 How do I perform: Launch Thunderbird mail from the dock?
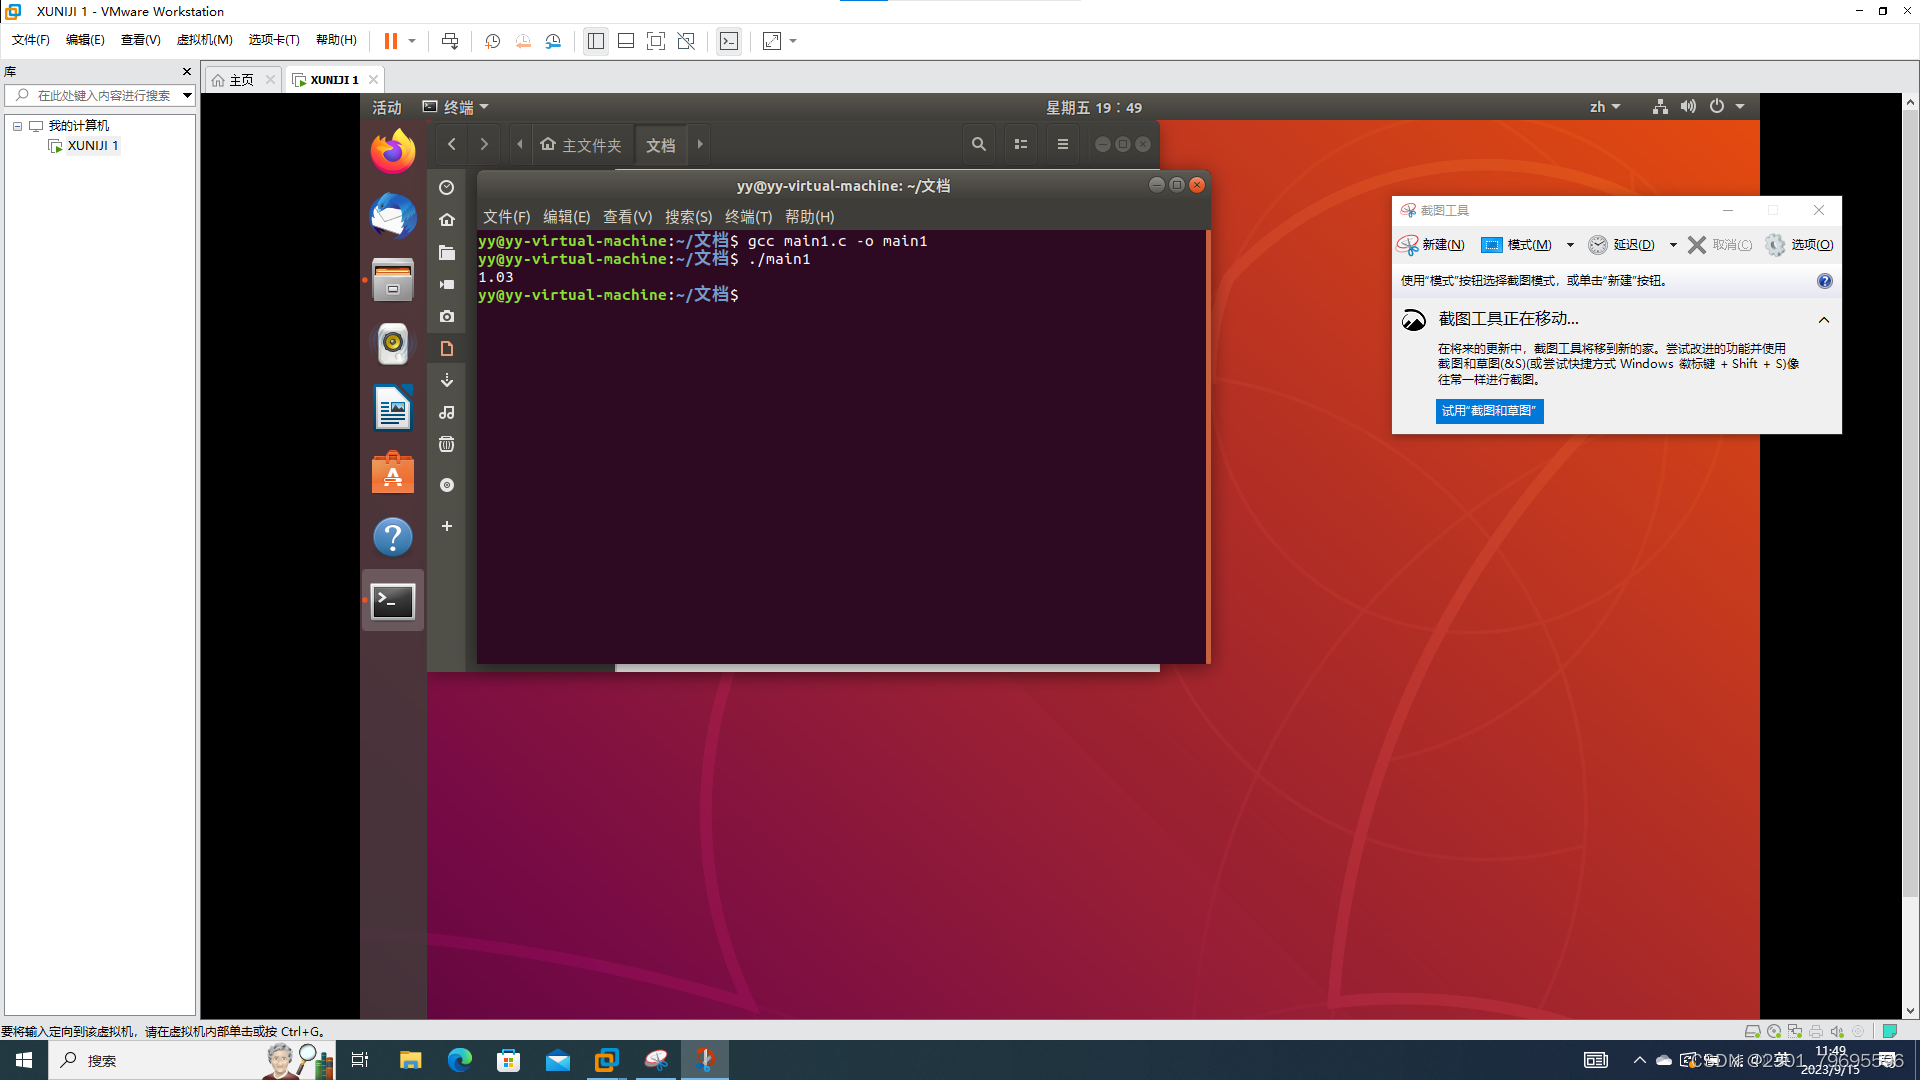(x=393, y=216)
